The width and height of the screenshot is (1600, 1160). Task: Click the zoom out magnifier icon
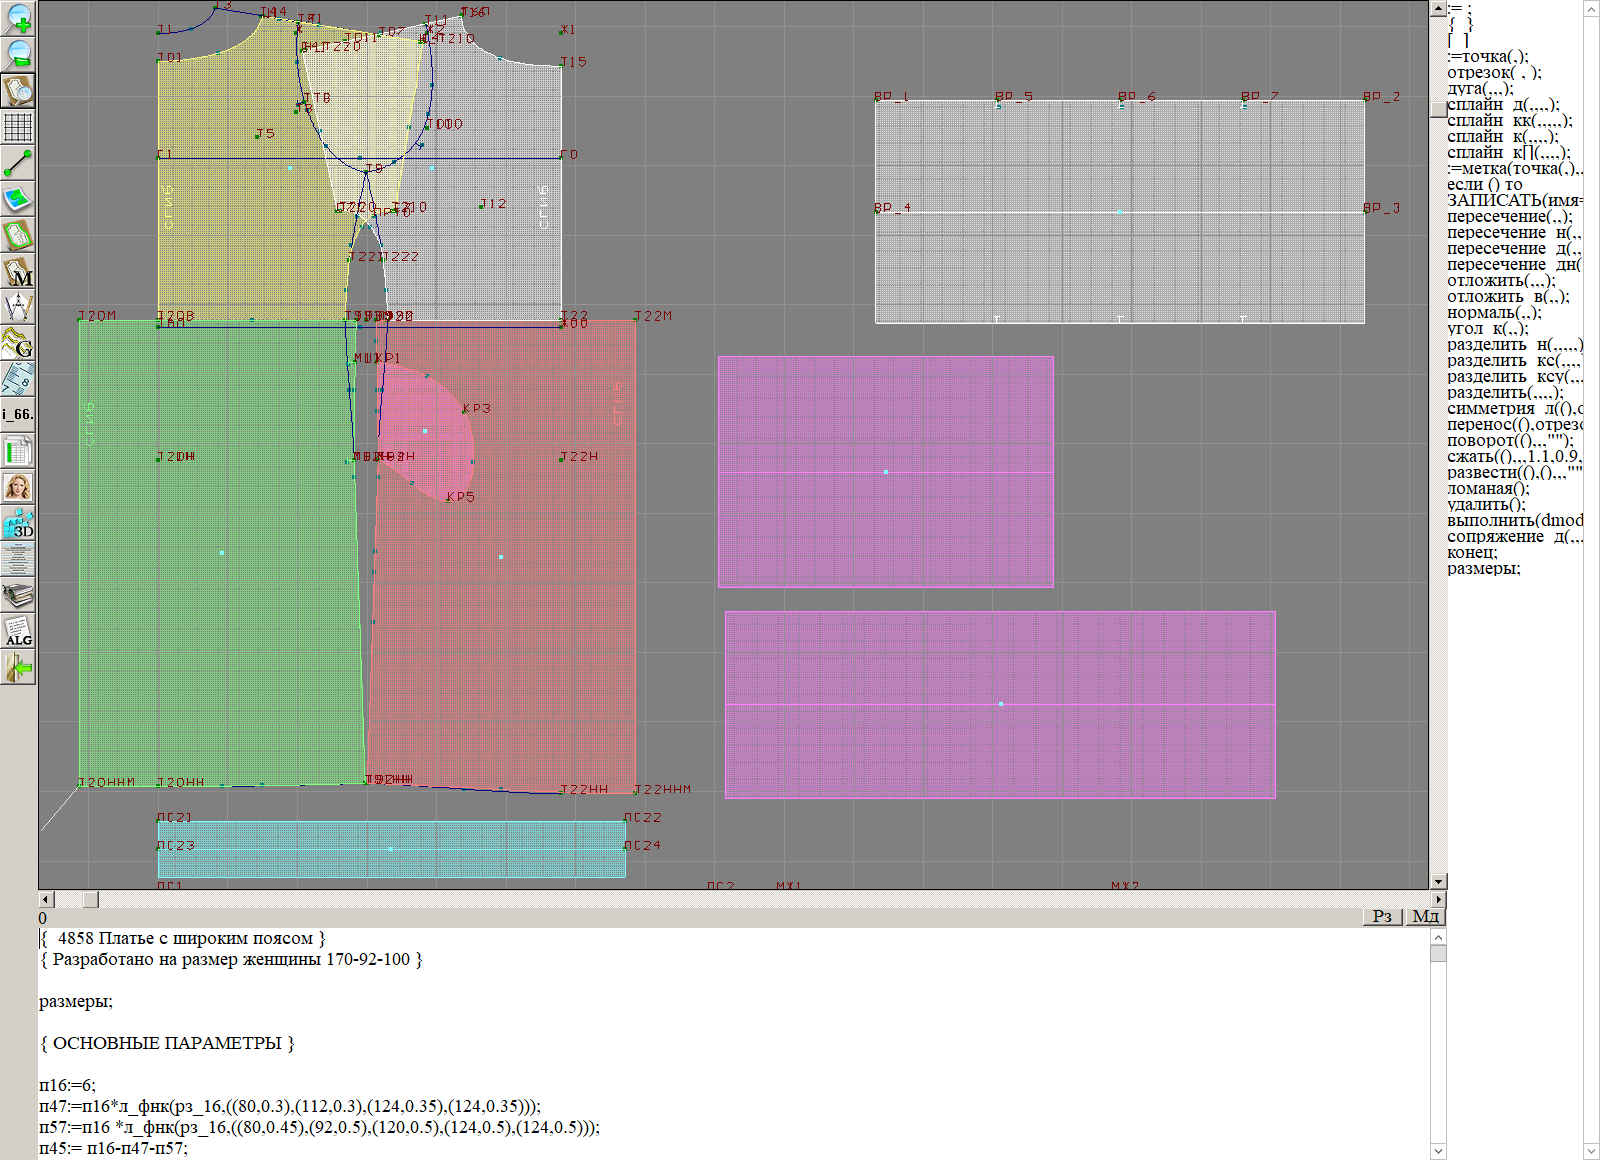pos(18,54)
